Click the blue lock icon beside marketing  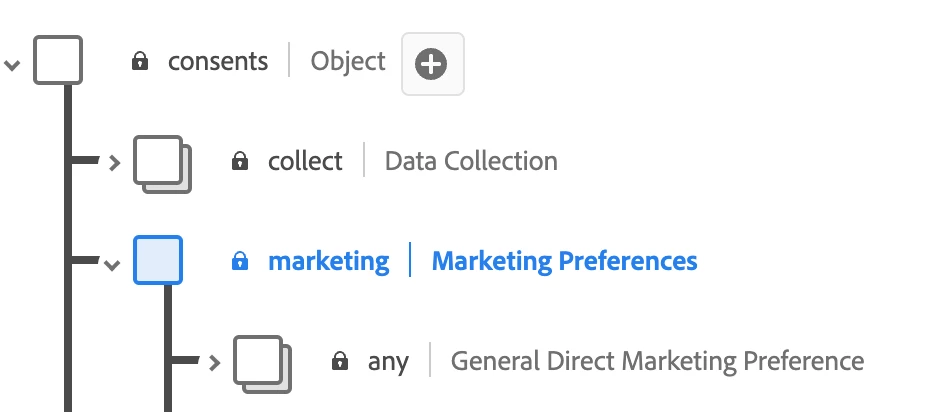(240, 262)
